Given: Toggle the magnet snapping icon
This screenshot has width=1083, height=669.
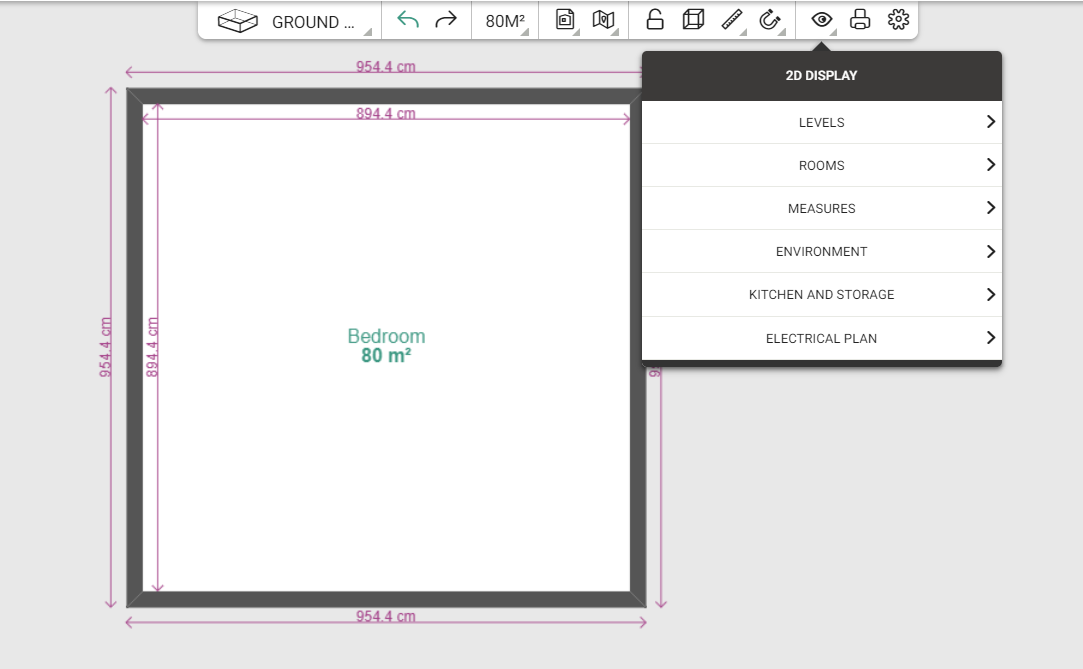Looking at the screenshot, I should pyautogui.click(x=770, y=20).
